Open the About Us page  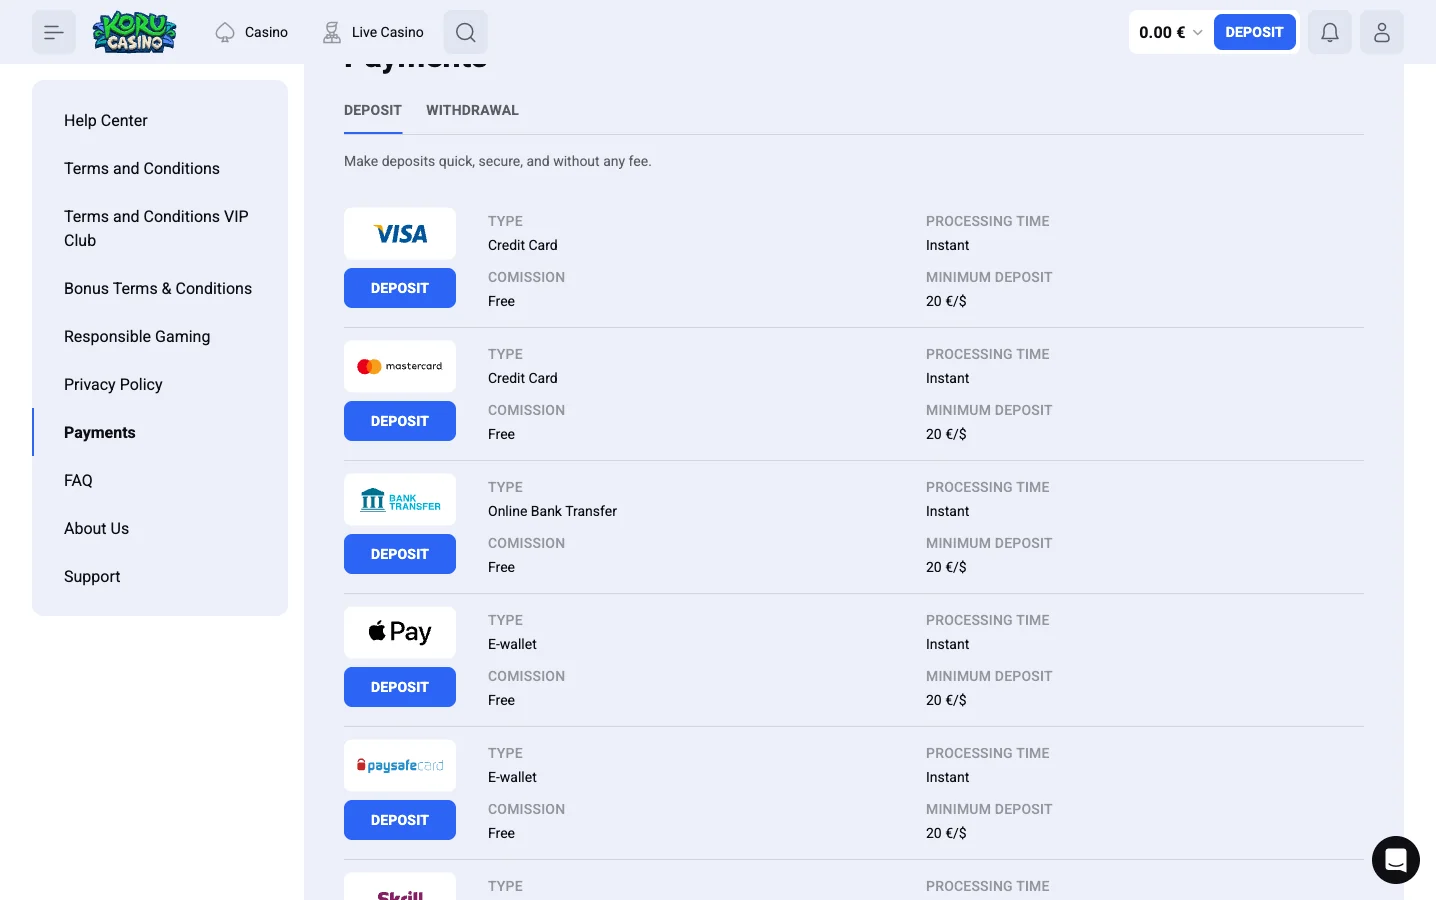pos(97,528)
